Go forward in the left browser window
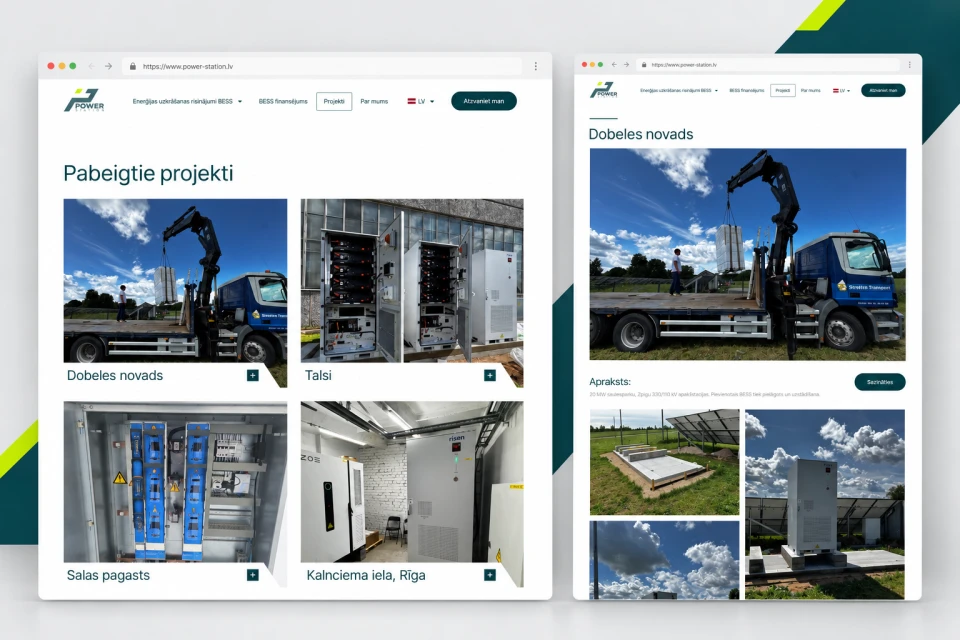960x640 pixels. click(108, 66)
